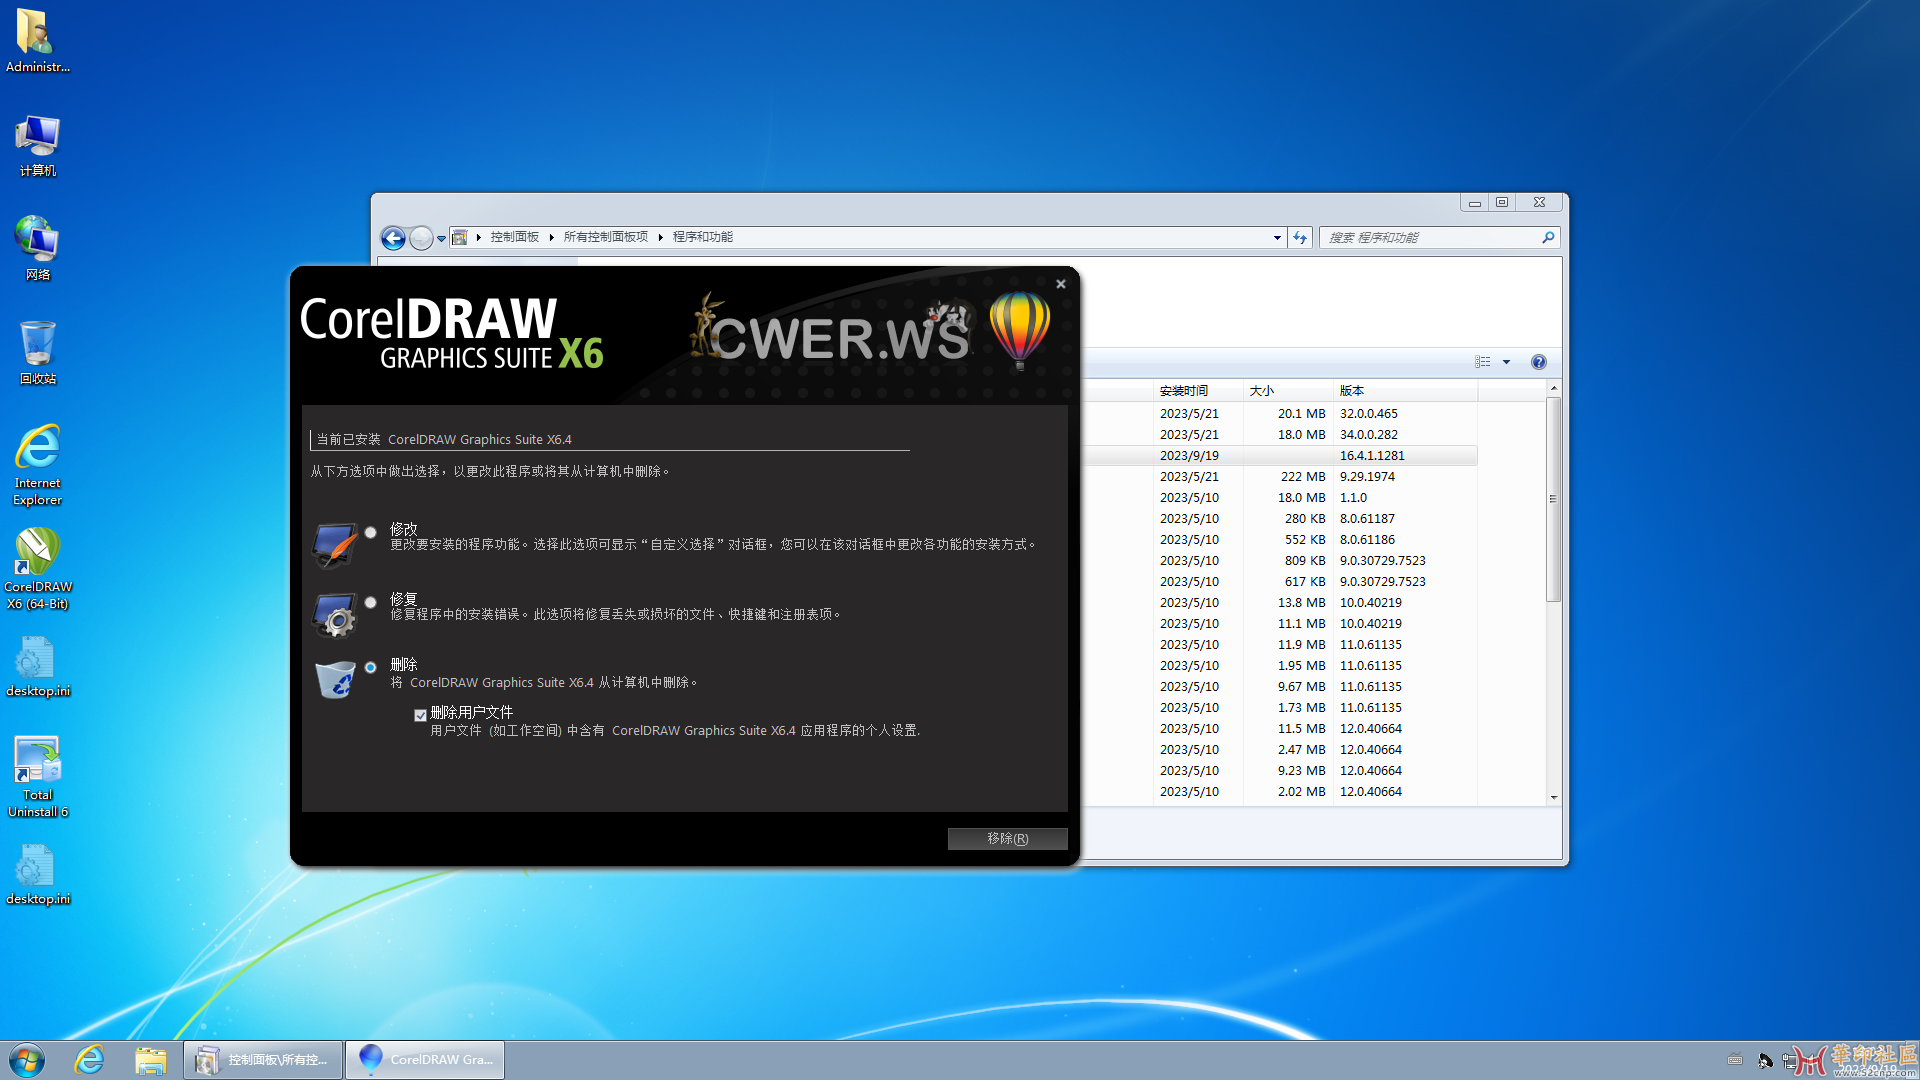Image resolution: width=1920 pixels, height=1080 pixels.
Task: Select CorelDRAW X6 (64-Bit) desktop shortcut
Action: click(37, 569)
